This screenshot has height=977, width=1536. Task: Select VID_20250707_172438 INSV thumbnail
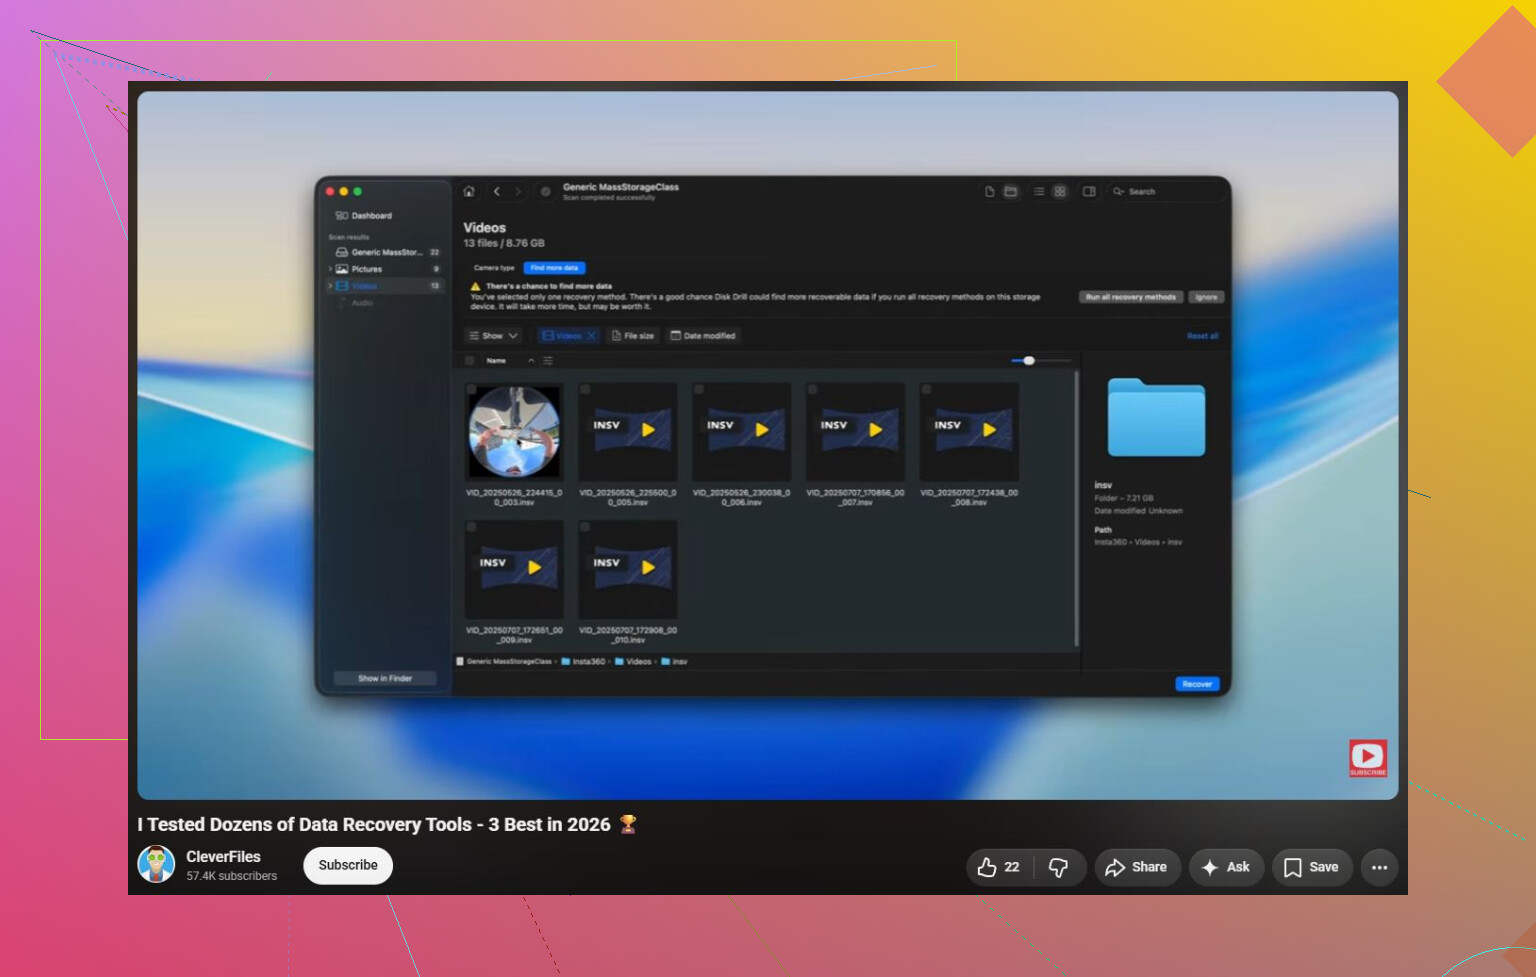tap(969, 432)
